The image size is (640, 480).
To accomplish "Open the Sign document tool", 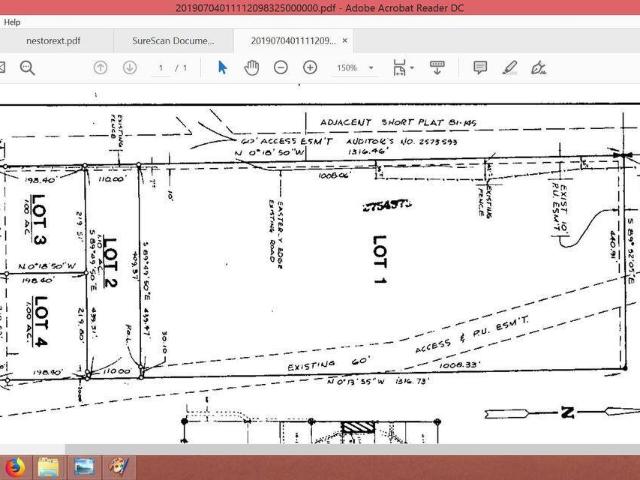I will coord(539,68).
